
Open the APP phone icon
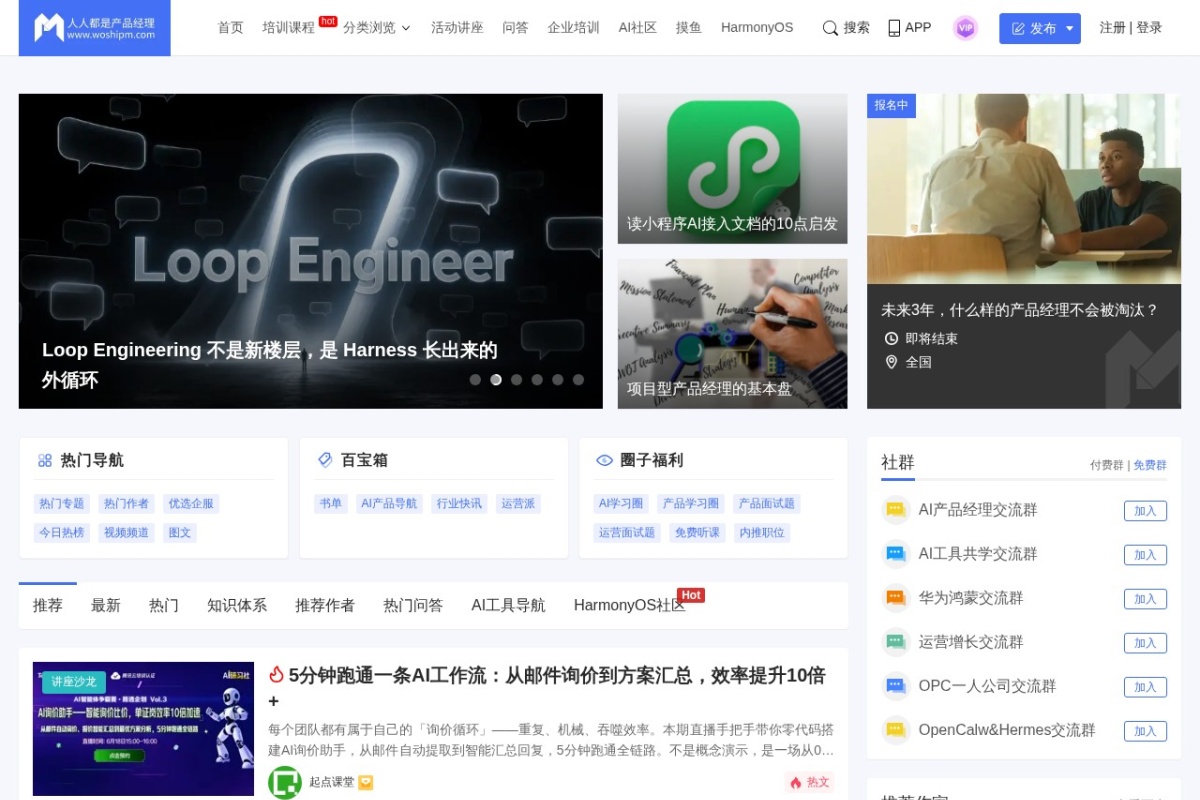pos(894,28)
